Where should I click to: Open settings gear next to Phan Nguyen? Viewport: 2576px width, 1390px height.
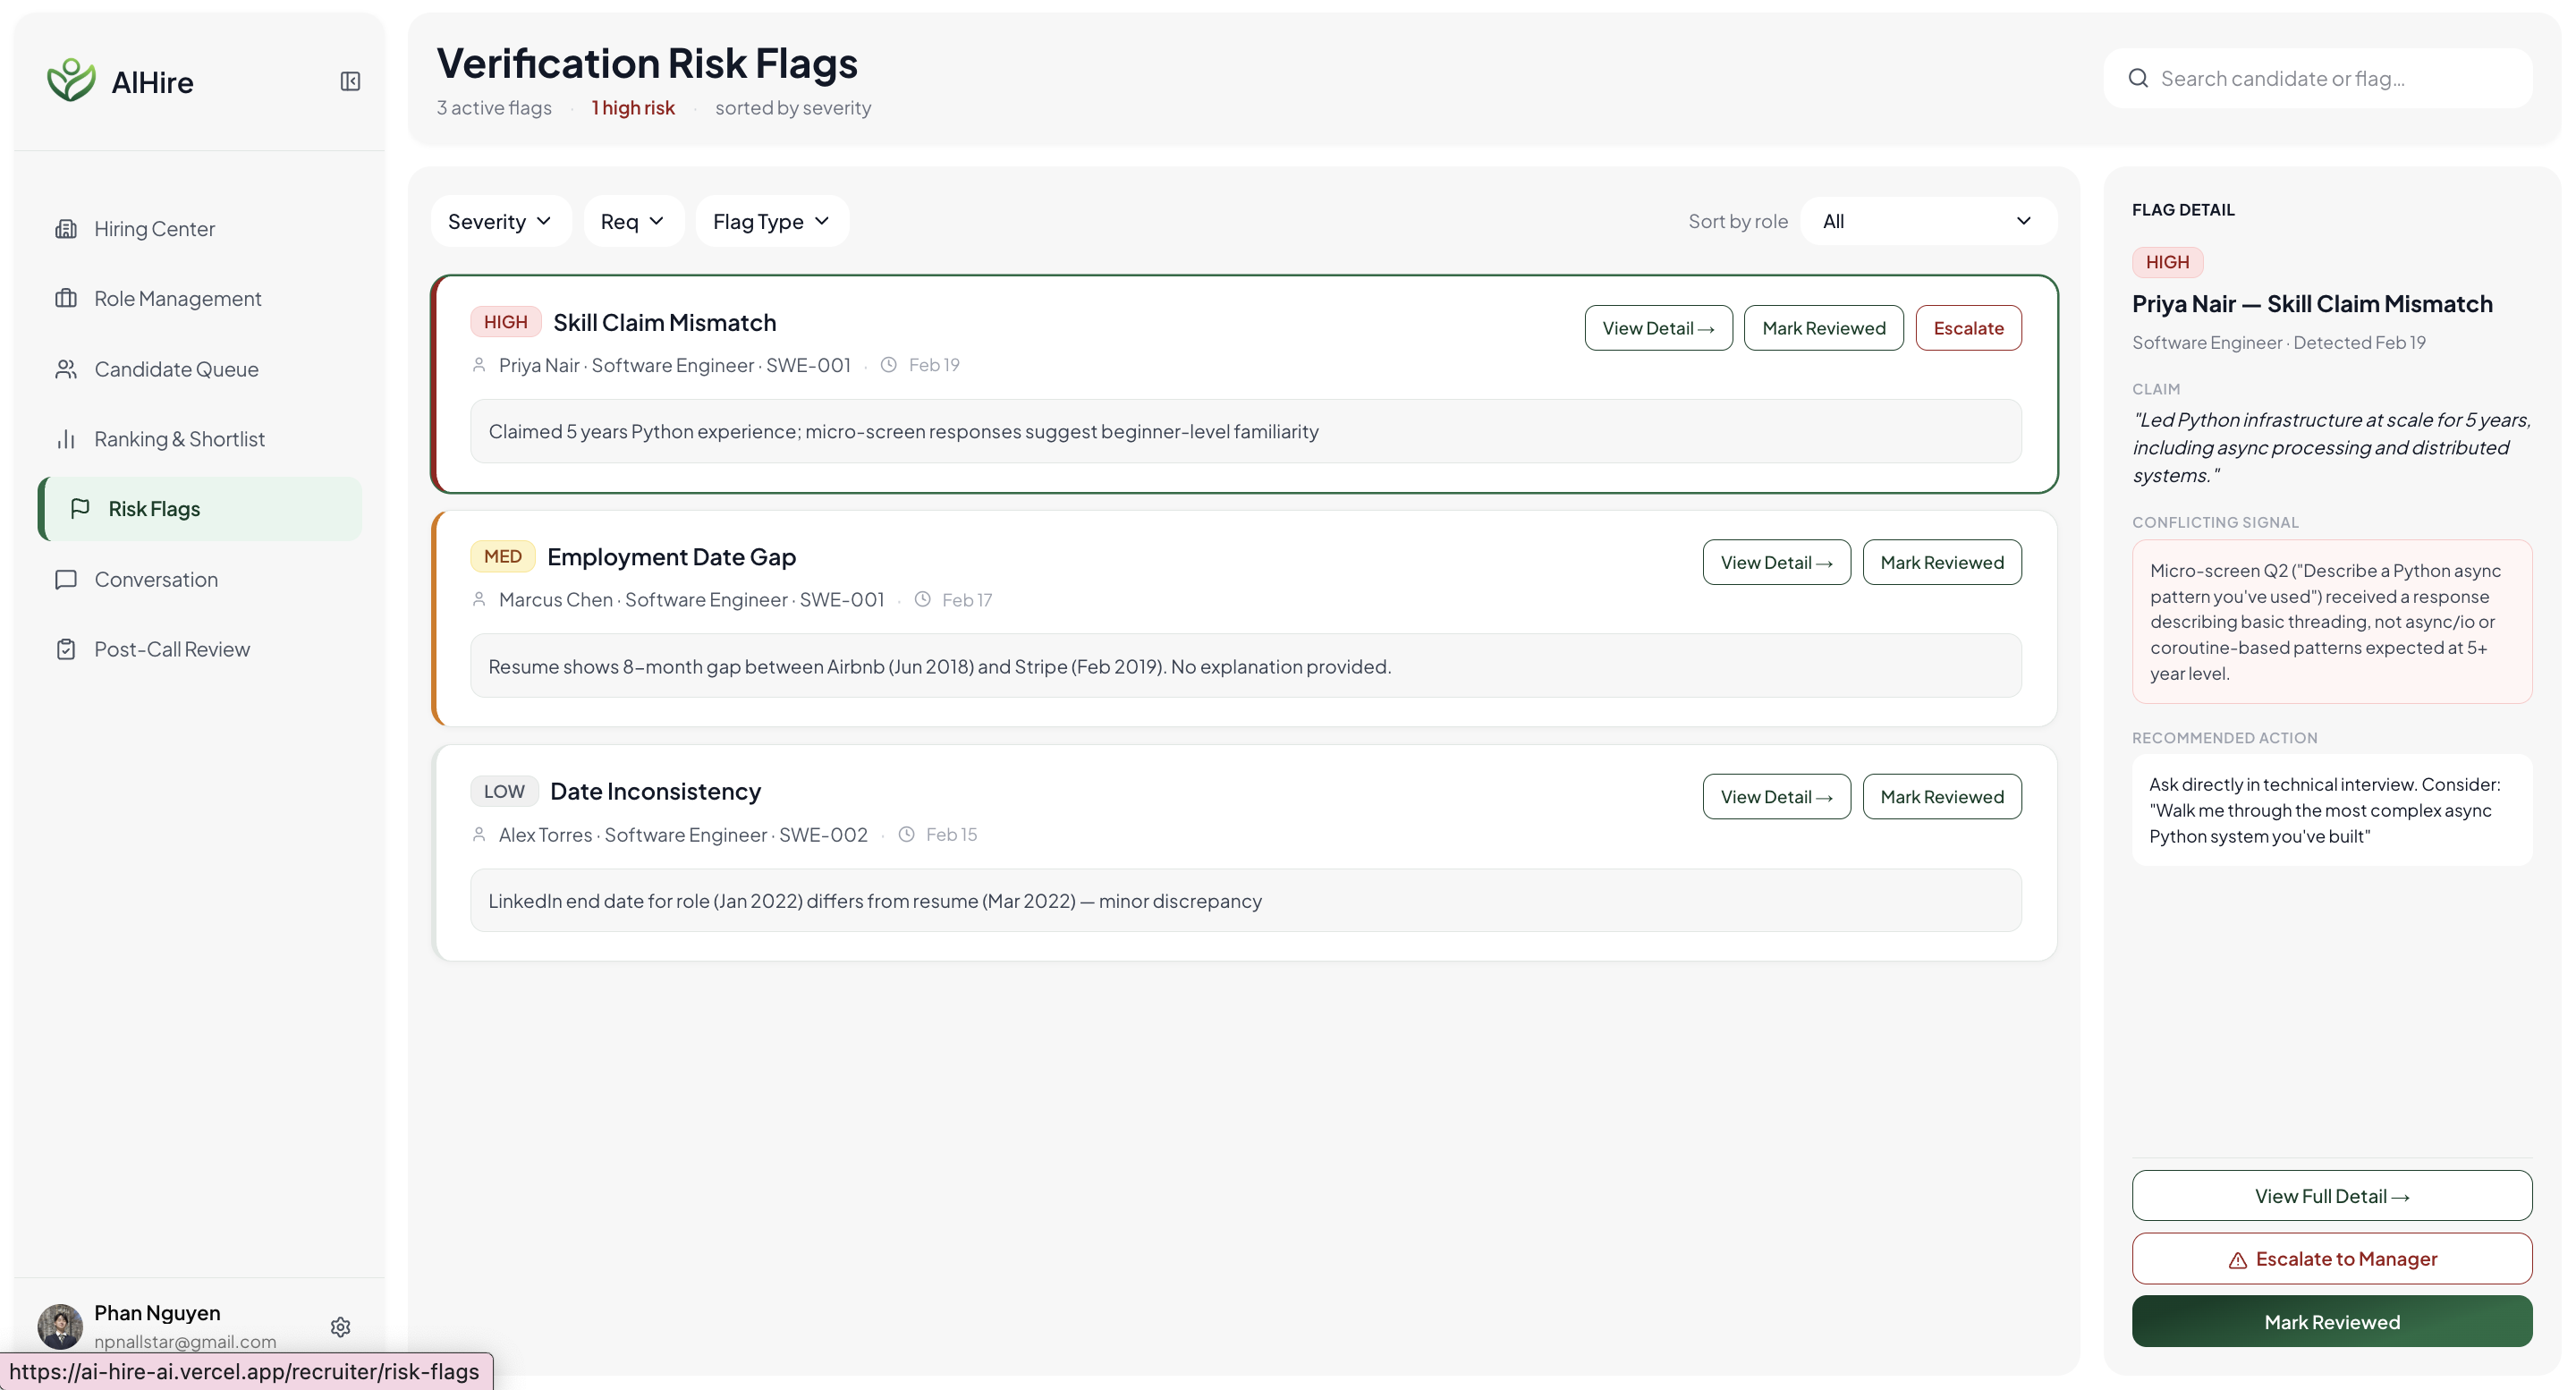340,1326
